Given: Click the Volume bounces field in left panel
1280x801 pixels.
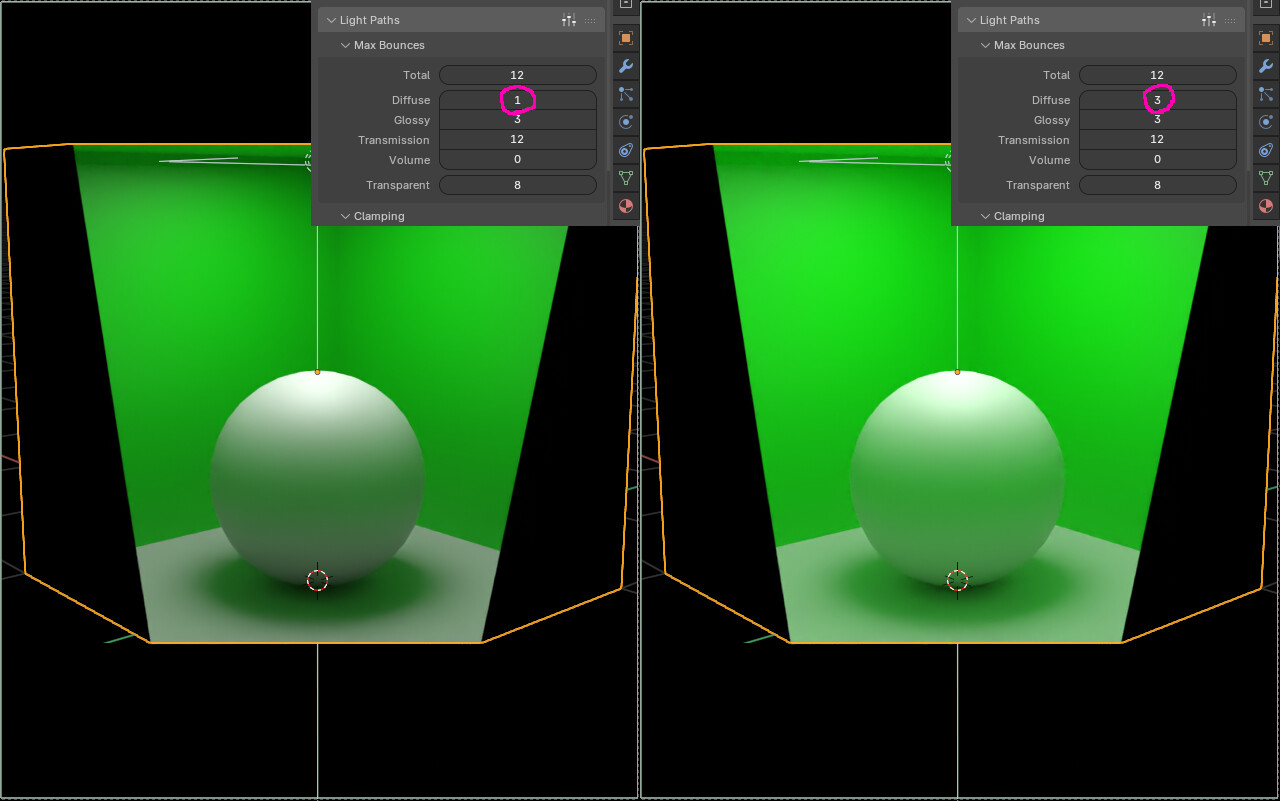Looking at the screenshot, I should pos(518,160).
